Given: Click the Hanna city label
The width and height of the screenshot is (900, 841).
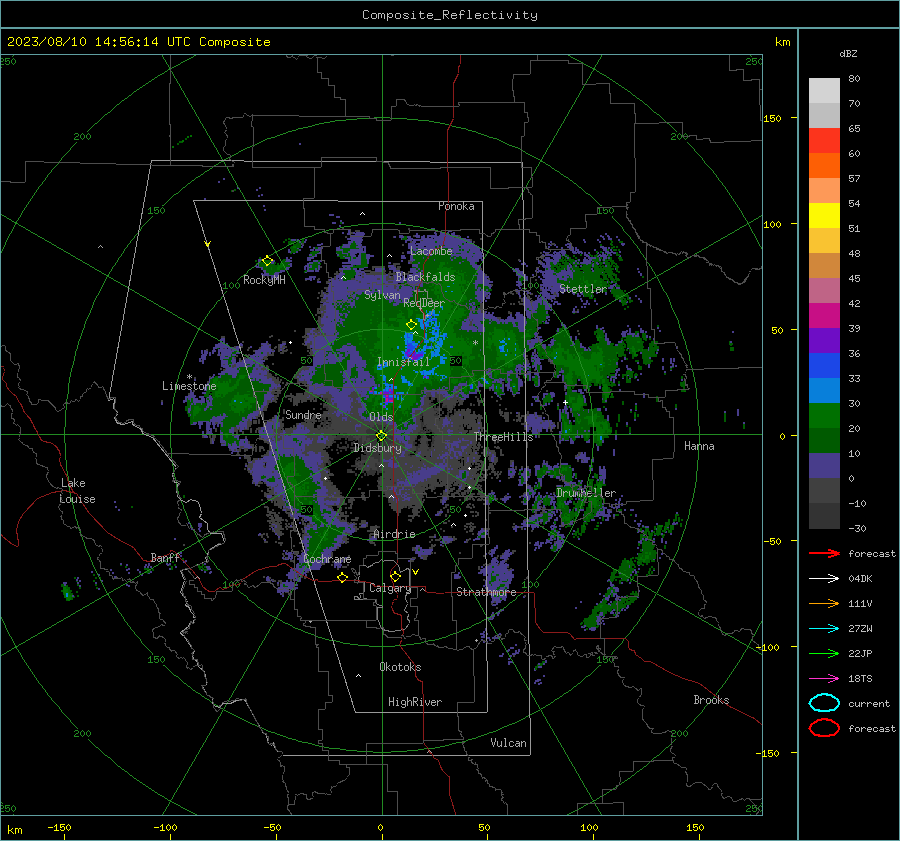Looking at the screenshot, I should 699,446.
